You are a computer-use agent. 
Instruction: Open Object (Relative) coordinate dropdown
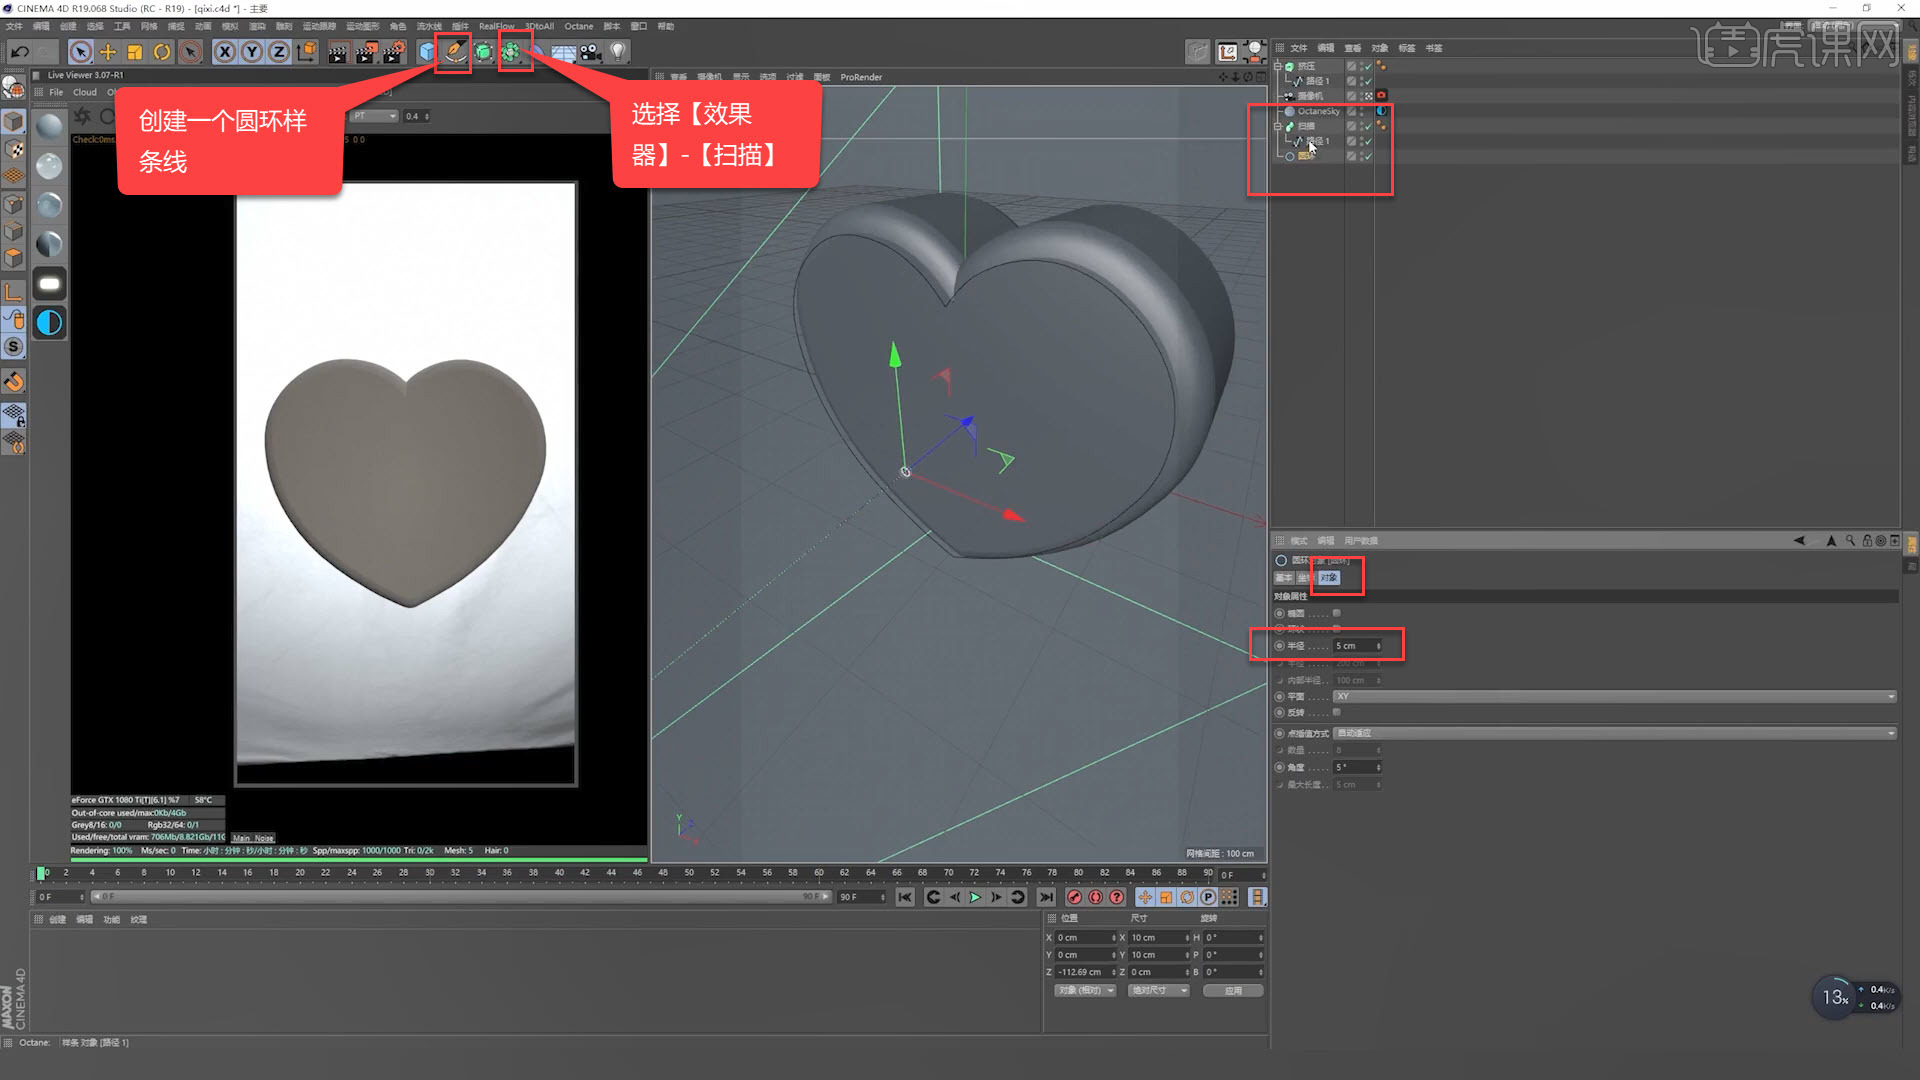tap(1085, 990)
